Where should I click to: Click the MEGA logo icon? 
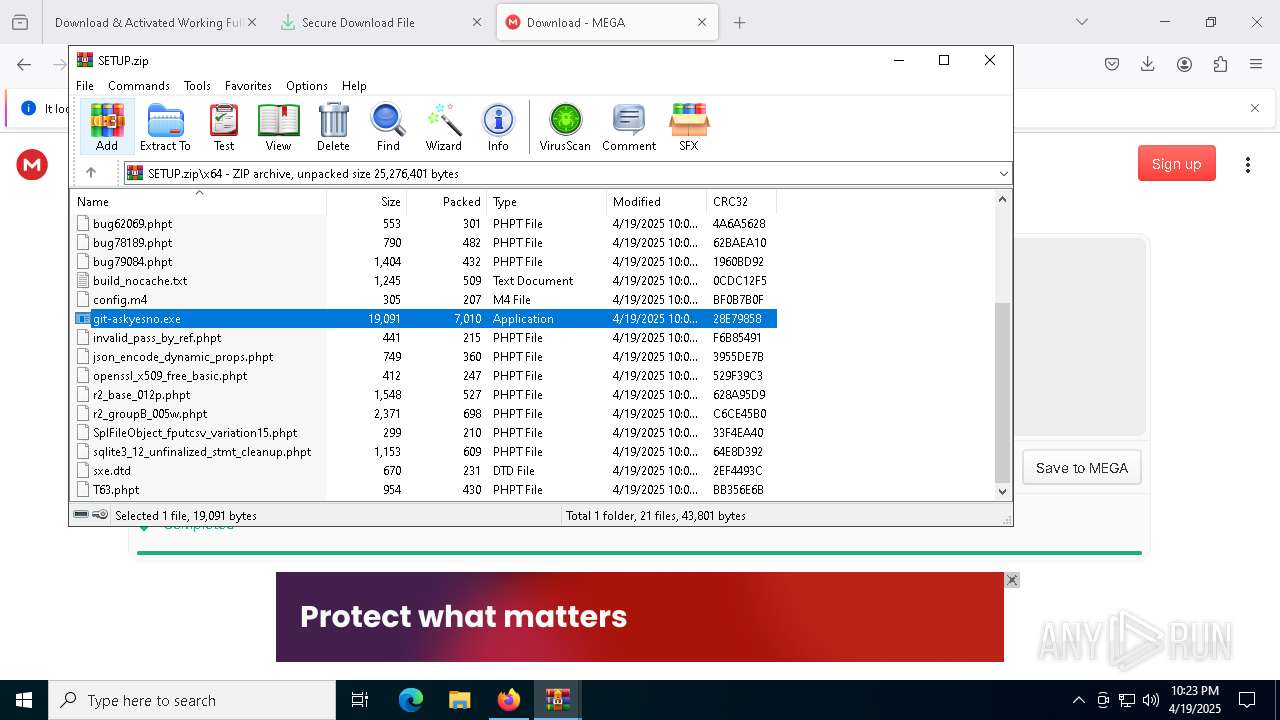click(x=32, y=165)
